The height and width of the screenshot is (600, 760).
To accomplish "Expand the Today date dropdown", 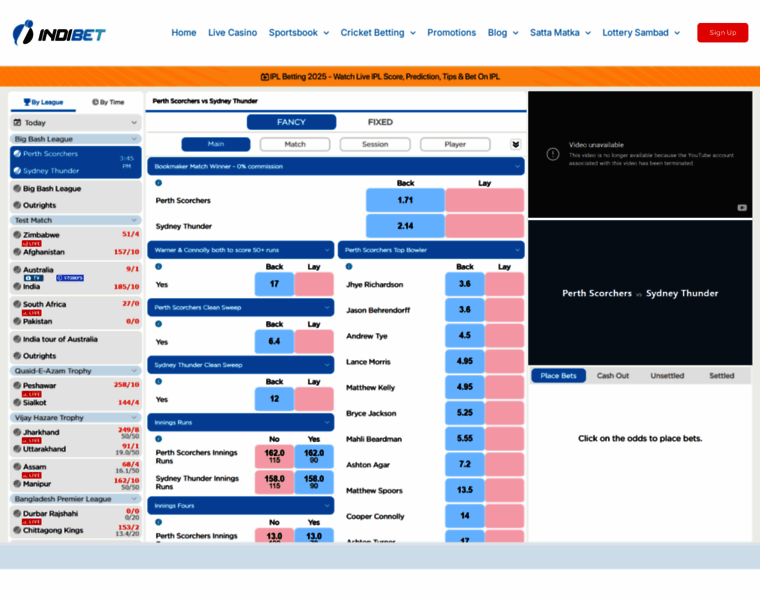I will 76,123.
